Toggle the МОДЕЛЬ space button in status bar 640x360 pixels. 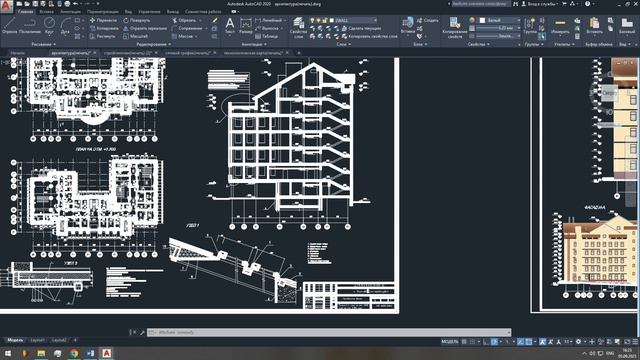click(x=449, y=342)
